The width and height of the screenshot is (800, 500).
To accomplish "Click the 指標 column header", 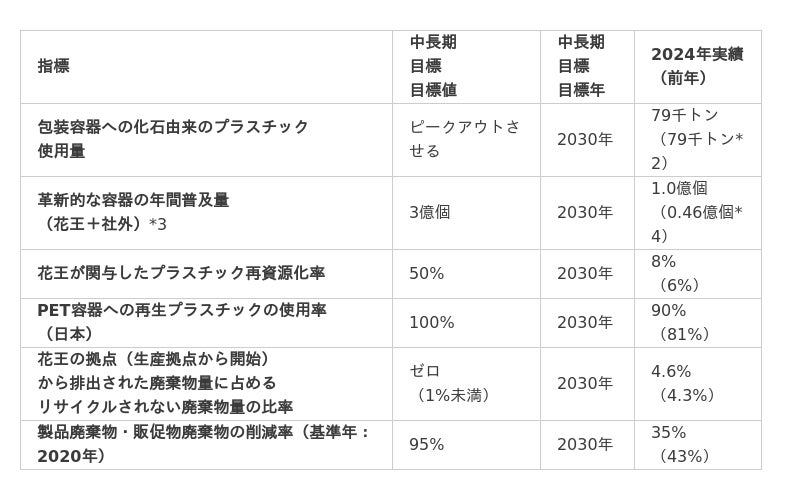I will [54, 66].
